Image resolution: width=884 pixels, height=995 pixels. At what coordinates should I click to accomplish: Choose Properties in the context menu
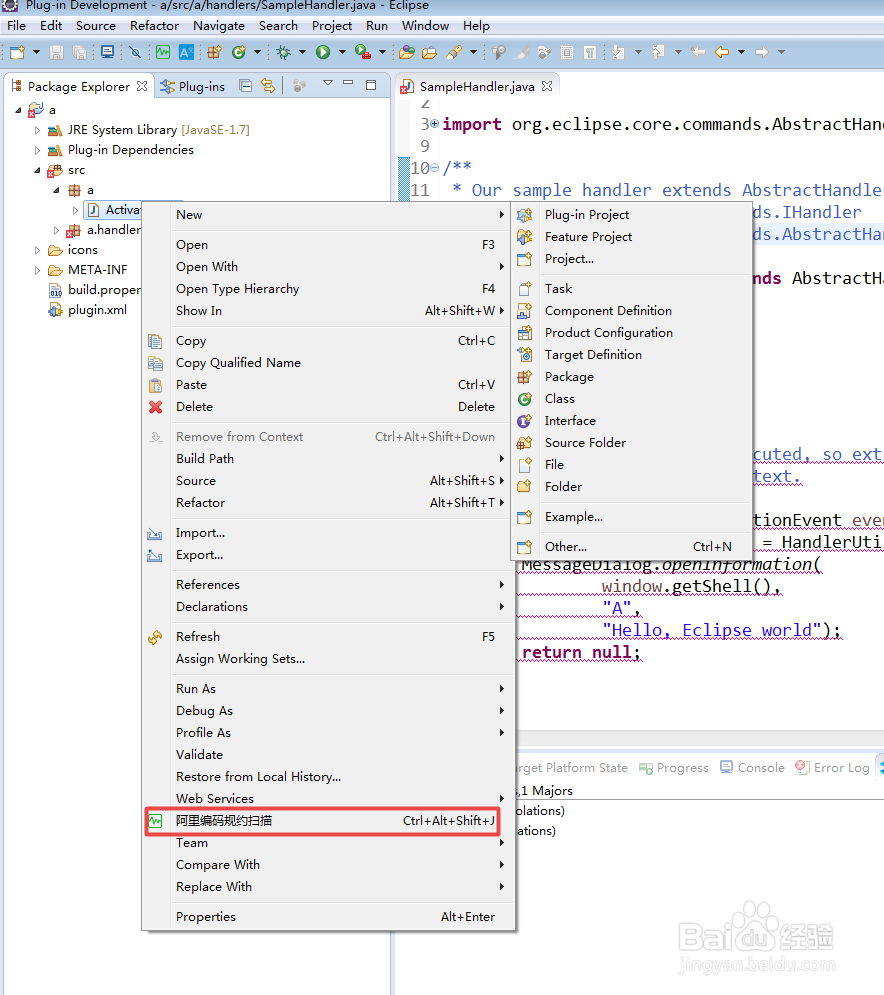click(327, 917)
